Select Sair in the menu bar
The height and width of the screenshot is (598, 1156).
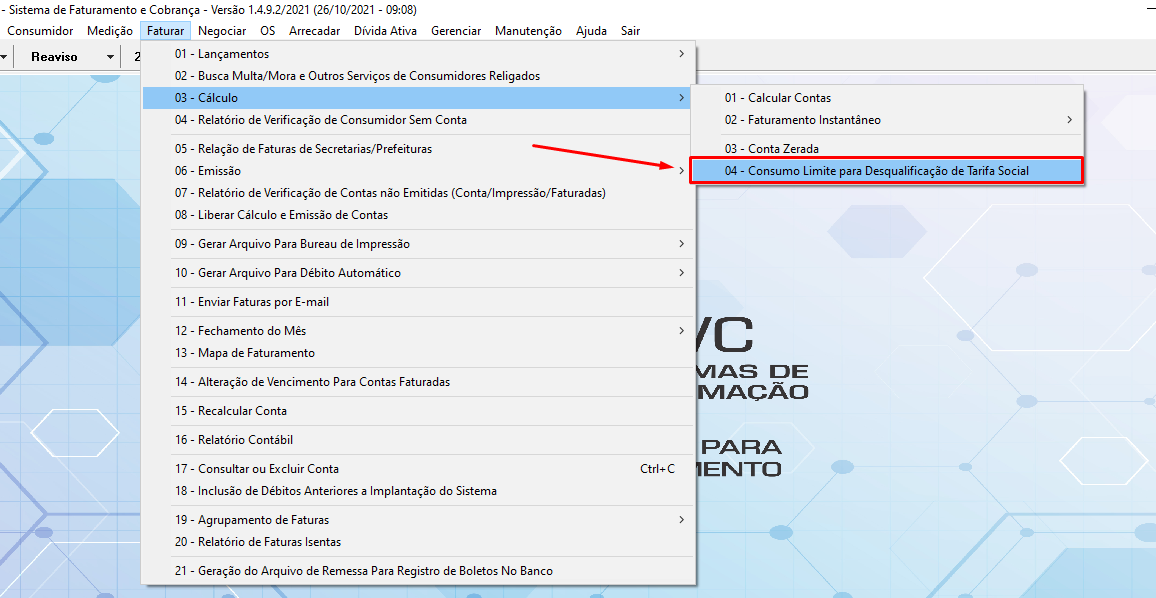click(x=630, y=31)
